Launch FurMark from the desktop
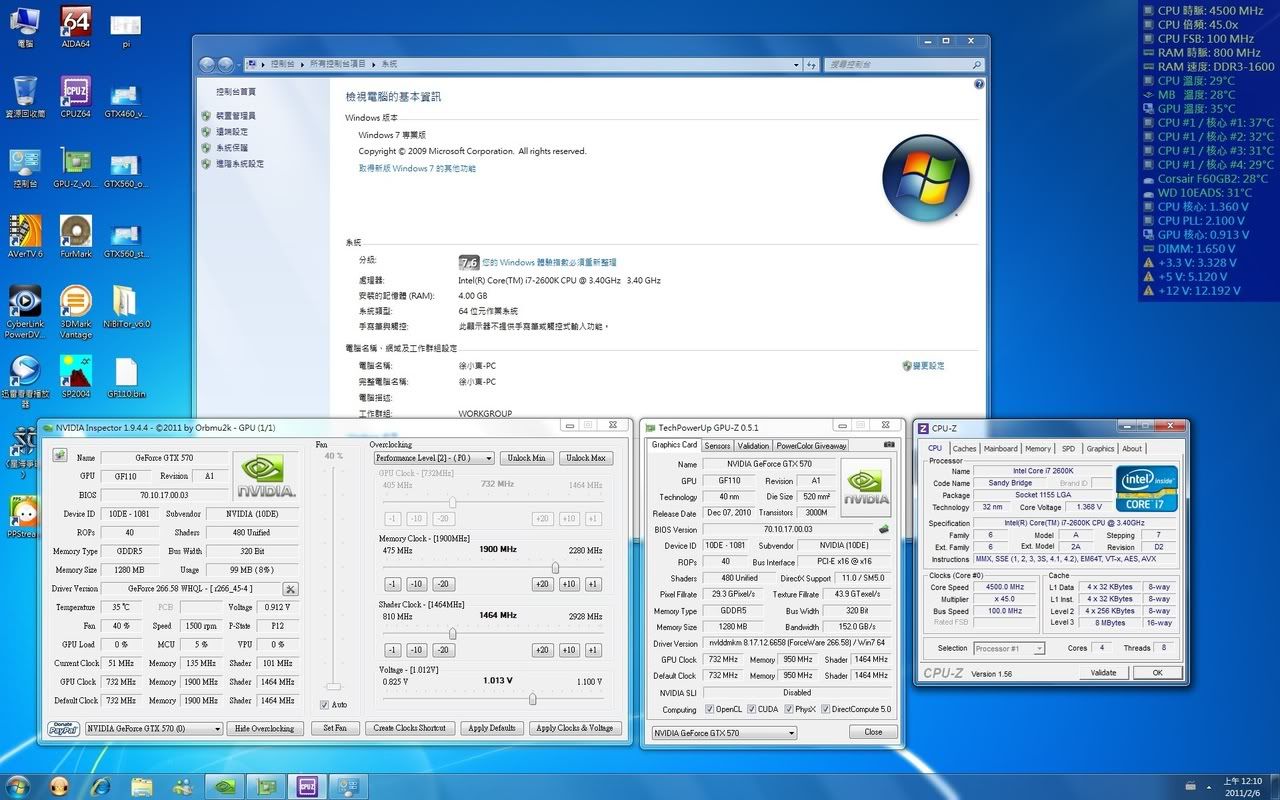Screen dimensions: 1280x800 click(76, 232)
